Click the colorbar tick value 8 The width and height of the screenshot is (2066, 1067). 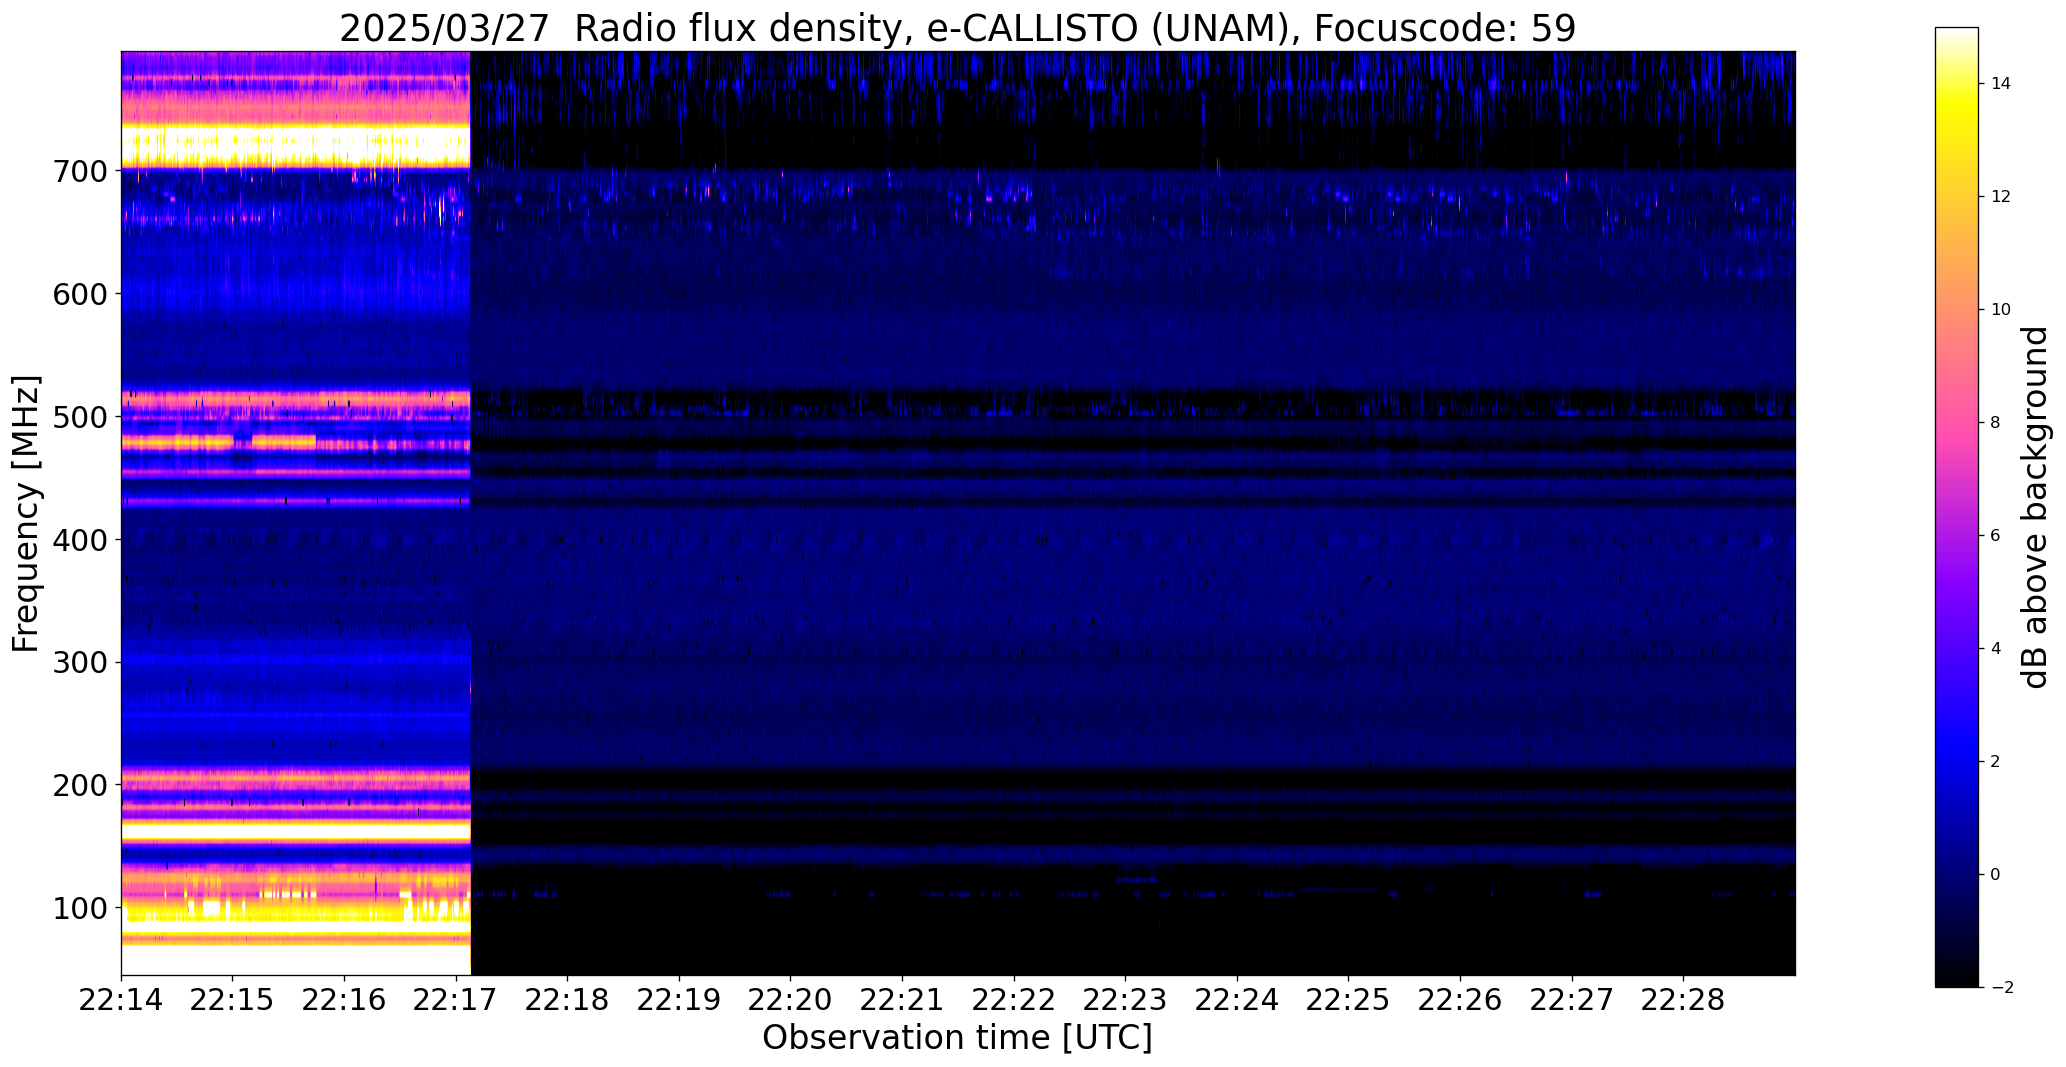(x=1996, y=423)
